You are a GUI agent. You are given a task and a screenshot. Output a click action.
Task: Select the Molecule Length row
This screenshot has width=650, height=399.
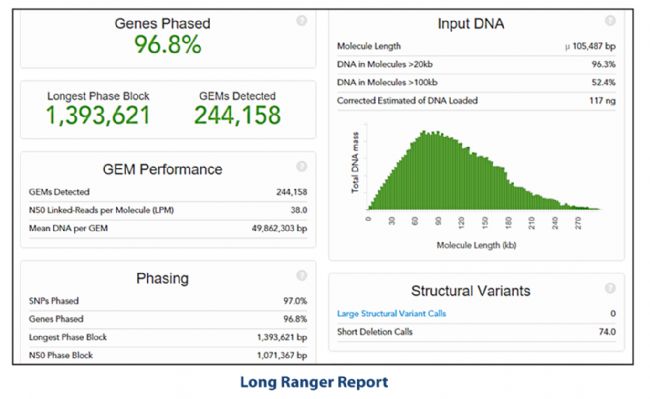coord(476,46)
